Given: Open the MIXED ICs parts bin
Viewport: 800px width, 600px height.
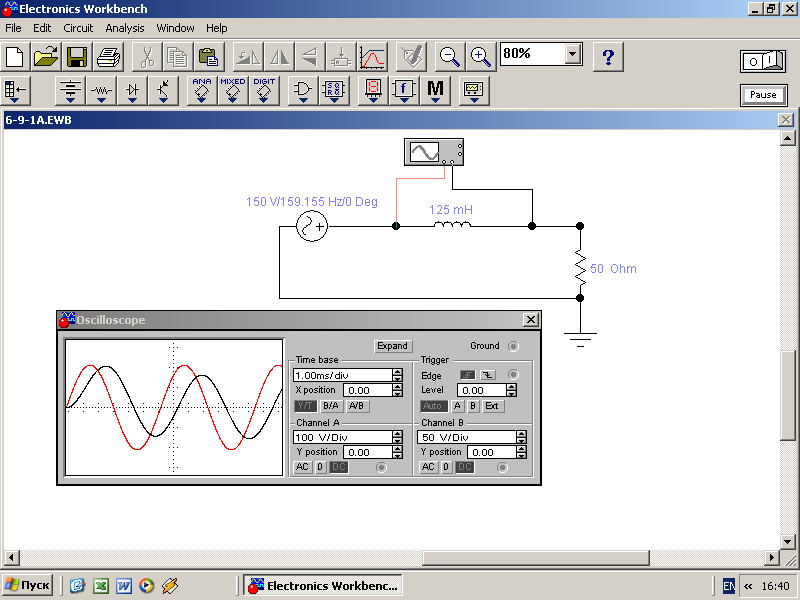Looking at the screenshot, I should [x=233, y=91].
